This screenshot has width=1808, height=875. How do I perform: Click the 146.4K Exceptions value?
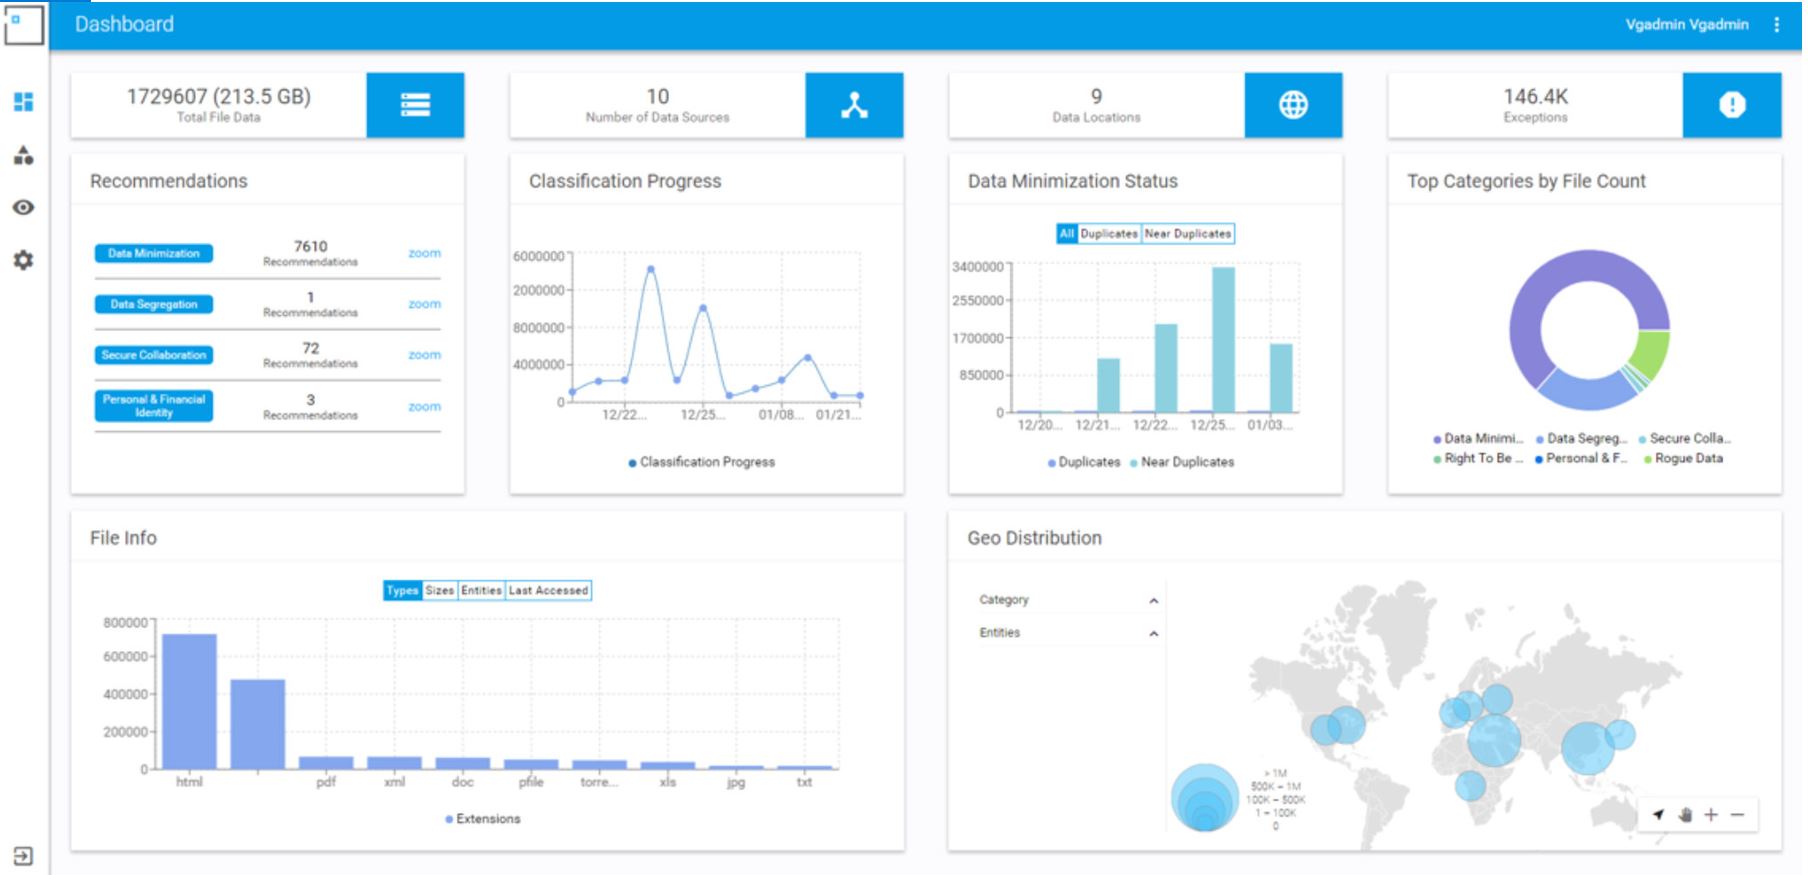click(1535, 97)
